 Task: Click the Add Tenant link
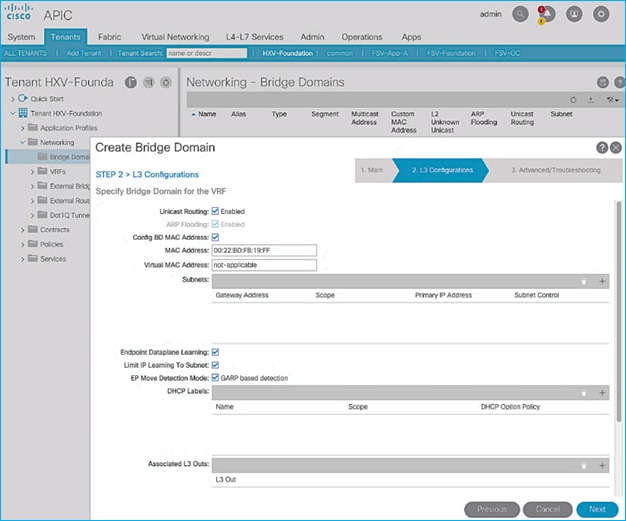click(84, 53)
